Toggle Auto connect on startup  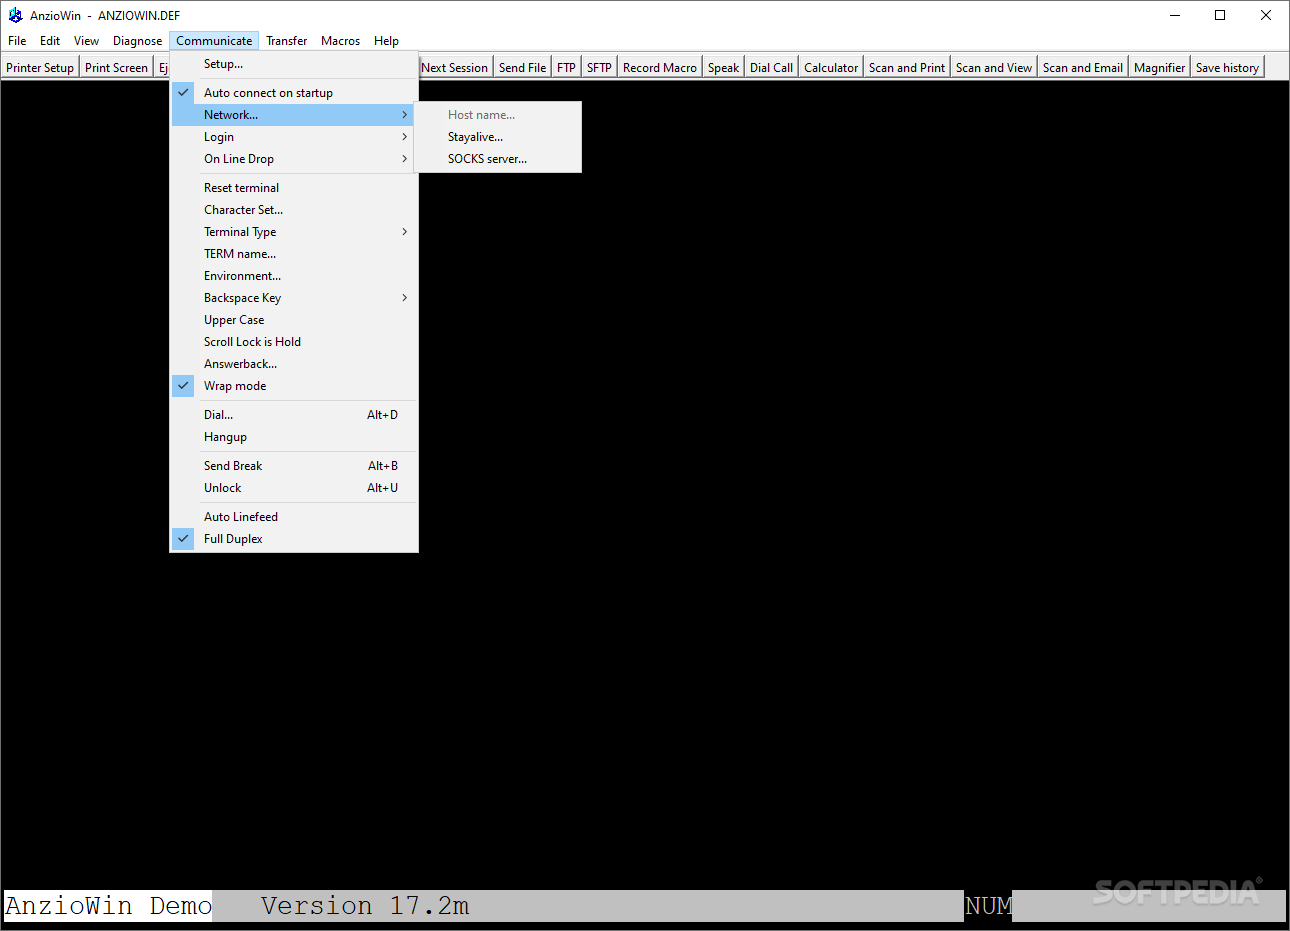pyautogui.click(x=293, y=93)
